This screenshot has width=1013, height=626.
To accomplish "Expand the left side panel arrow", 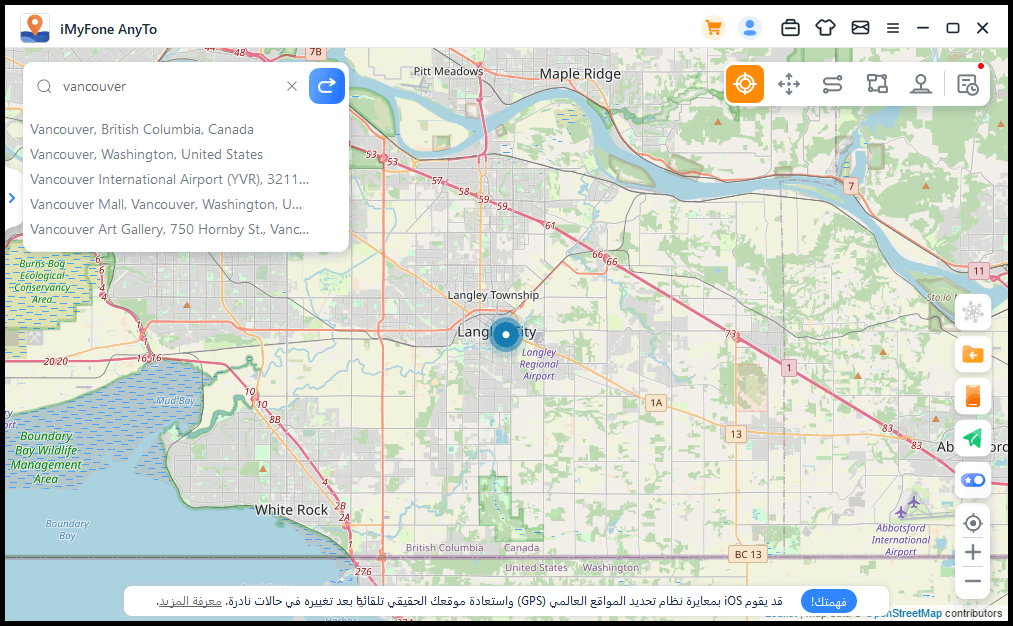I will point(12,198).
